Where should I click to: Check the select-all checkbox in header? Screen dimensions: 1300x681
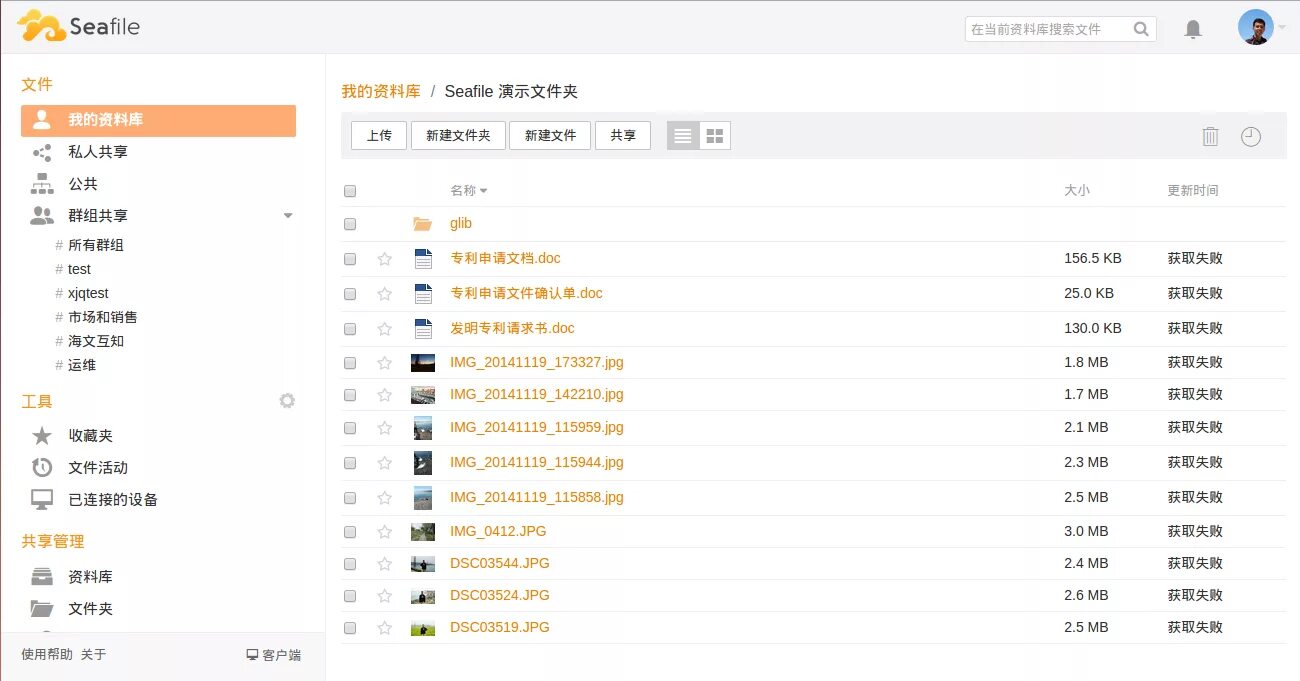tap(350, 191)
